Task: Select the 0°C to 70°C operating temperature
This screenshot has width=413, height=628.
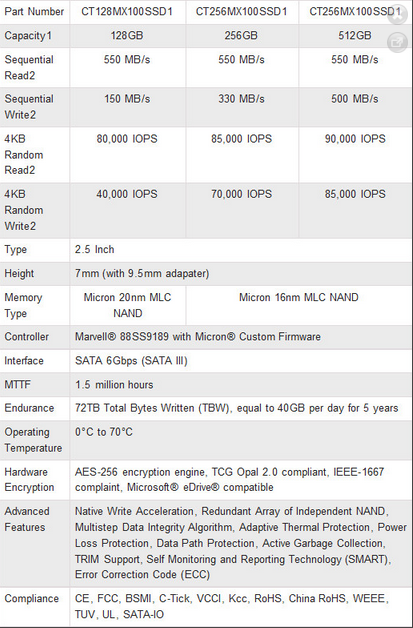Action: (103, 432)
